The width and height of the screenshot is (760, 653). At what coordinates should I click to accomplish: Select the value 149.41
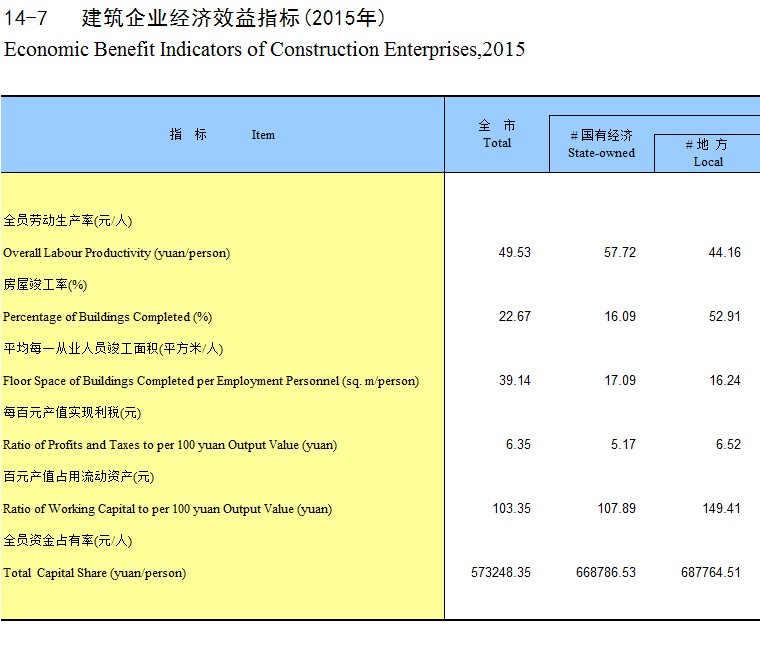click(x=722, y=509)
